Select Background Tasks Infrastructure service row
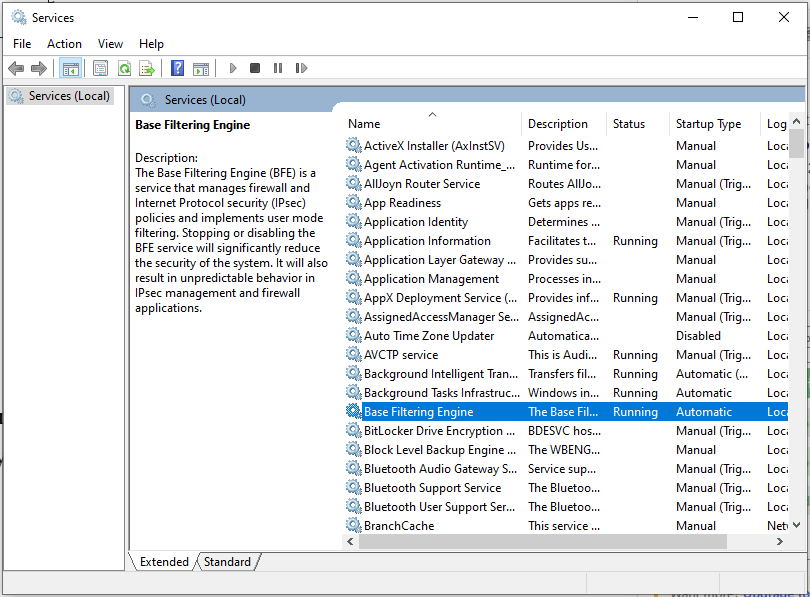Screen dimensions: 810x597 tap(566, 392)
